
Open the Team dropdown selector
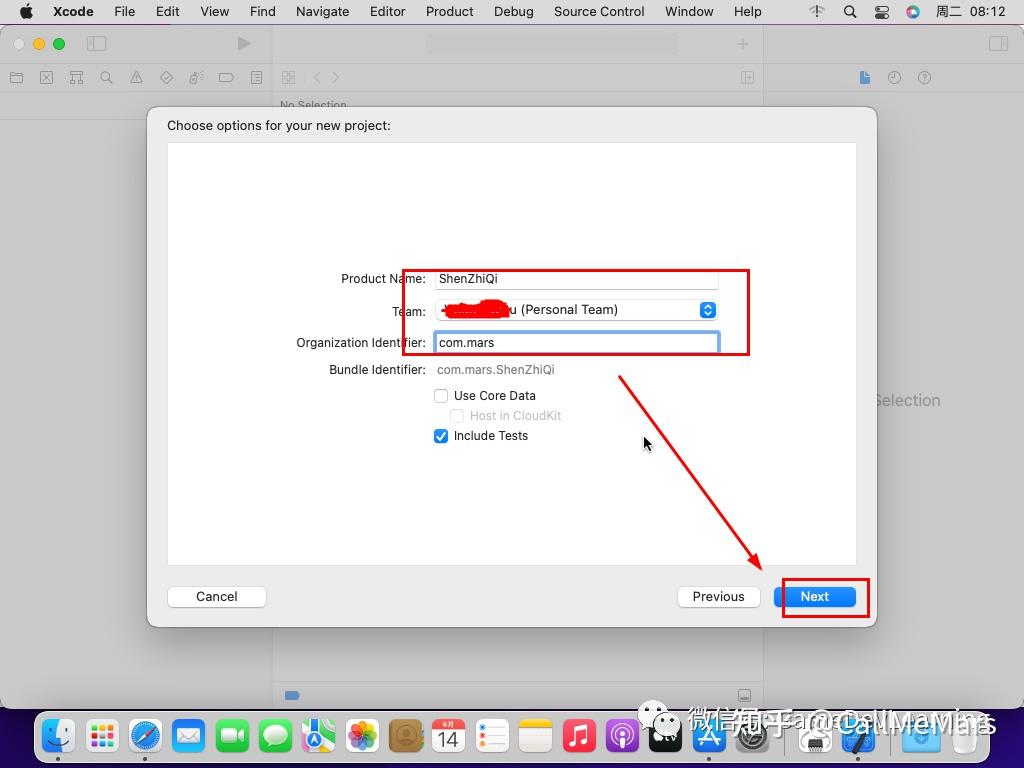click(576, 310)
